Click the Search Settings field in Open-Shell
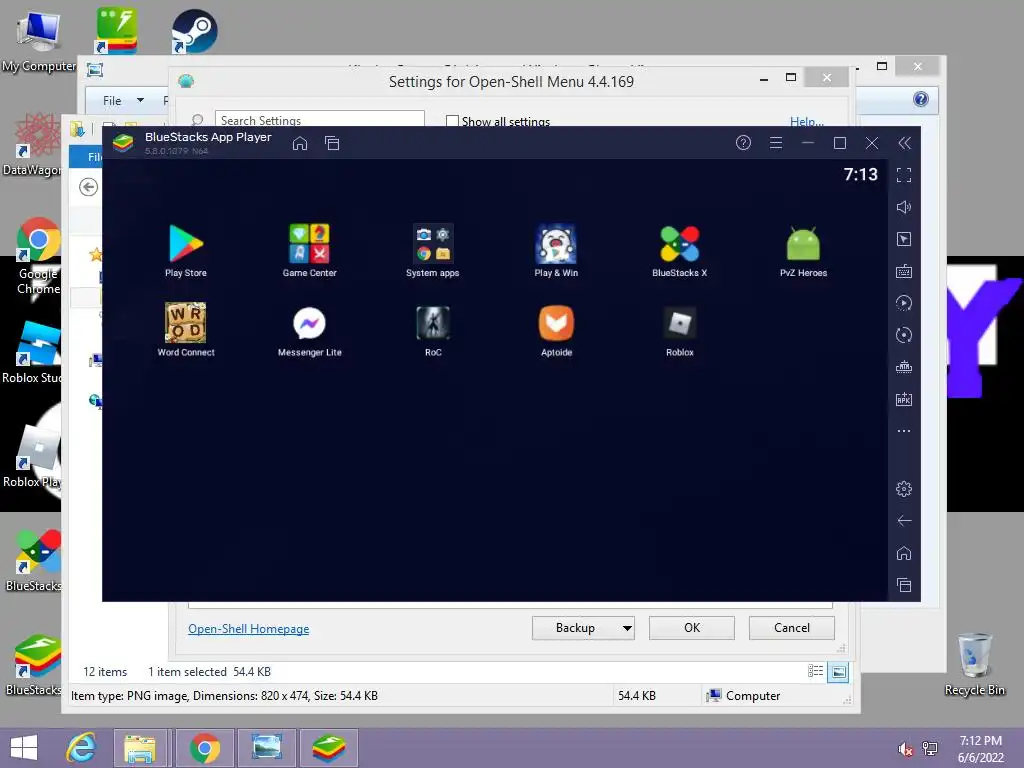 pos(319,119)
